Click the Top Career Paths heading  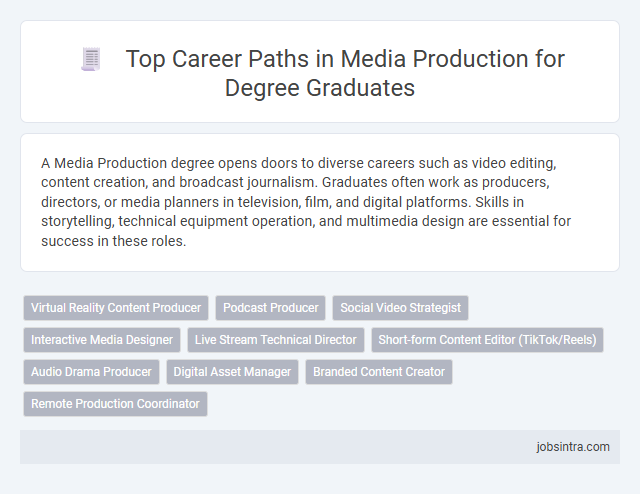click(x=345, y=73)
